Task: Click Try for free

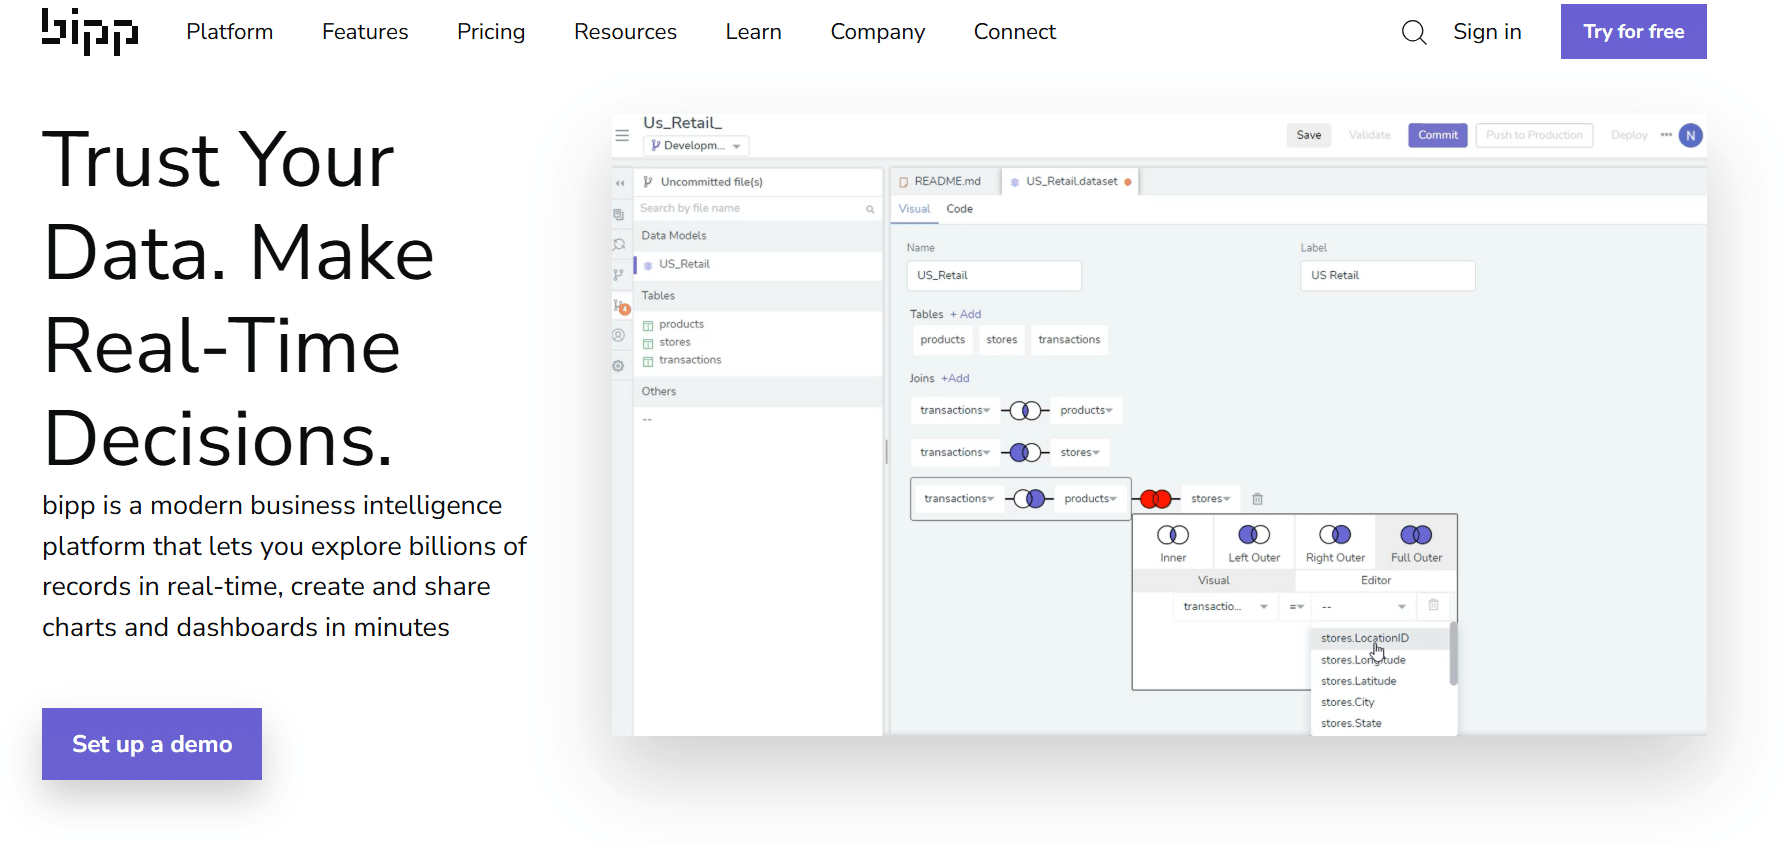Action: [1634, 32]
